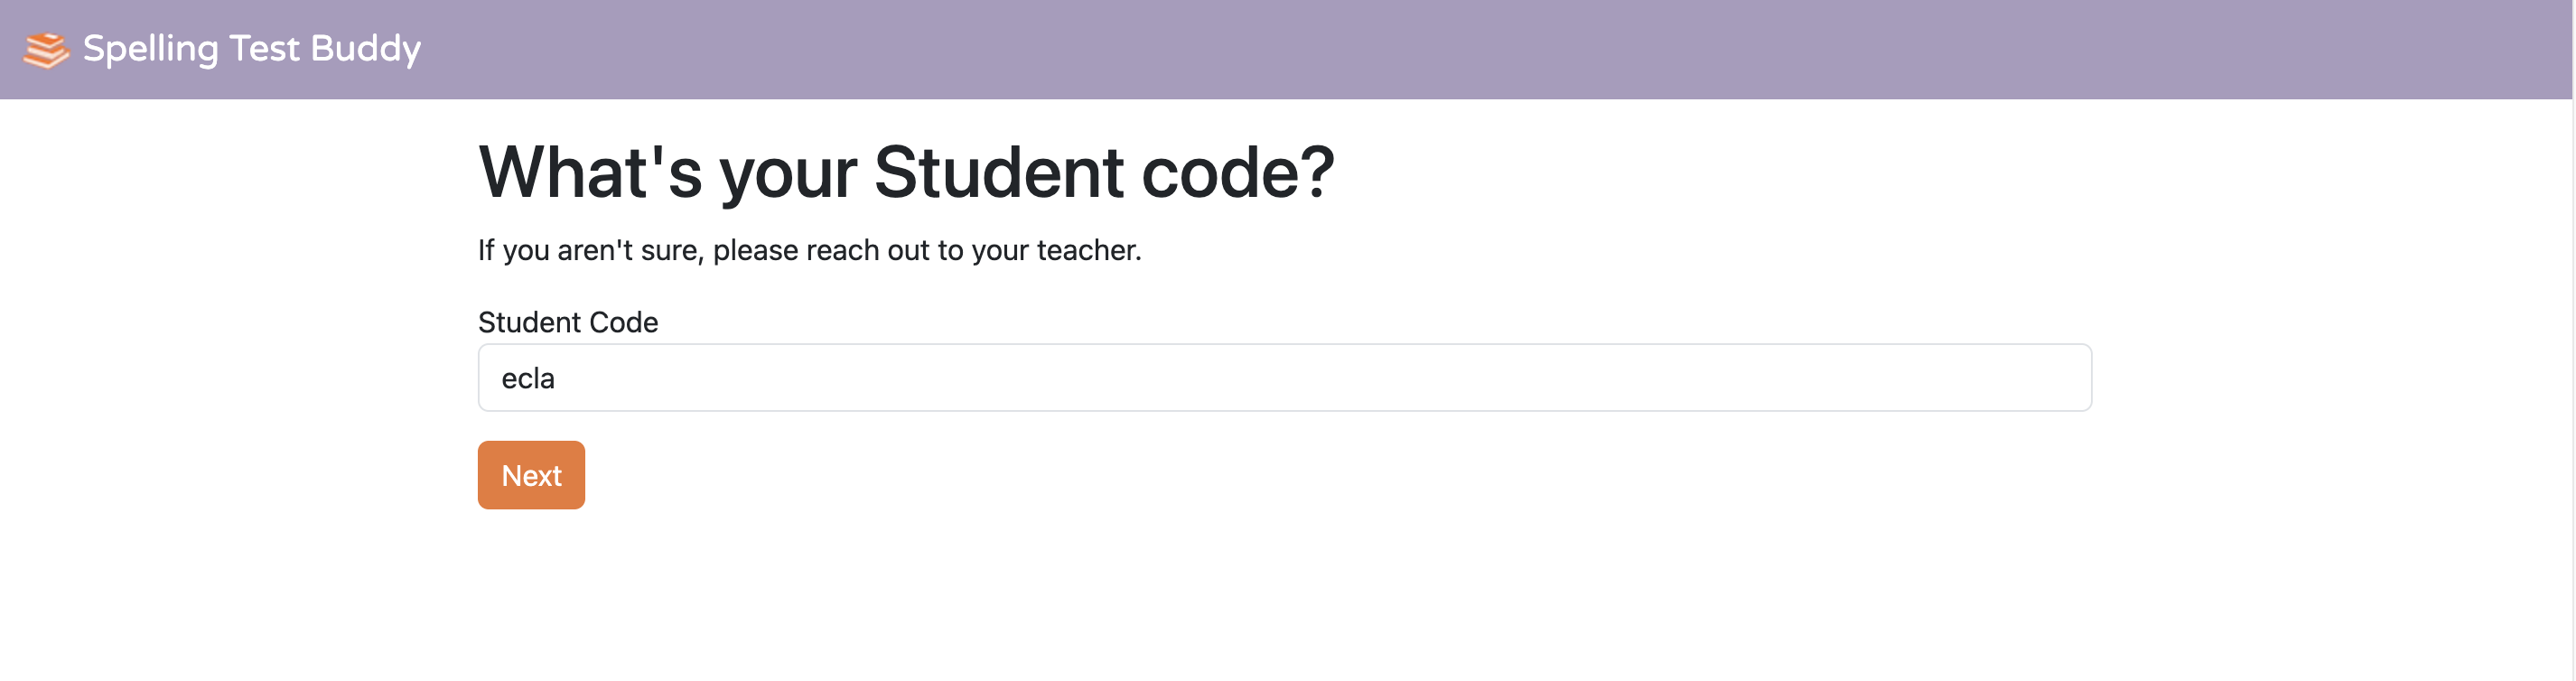Select the Student Code field label
2576x681 pixels.
(568, 322)
